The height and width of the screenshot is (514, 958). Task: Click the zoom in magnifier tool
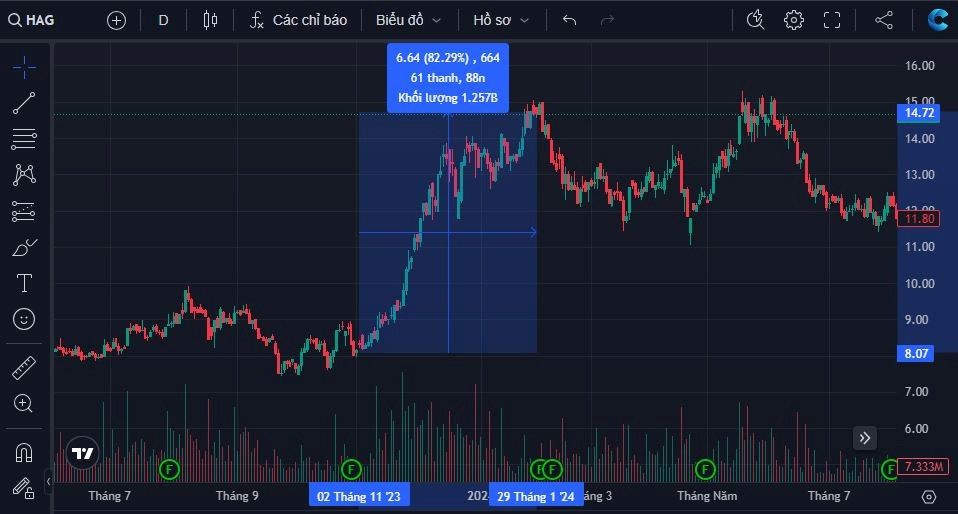pos(24,403)
